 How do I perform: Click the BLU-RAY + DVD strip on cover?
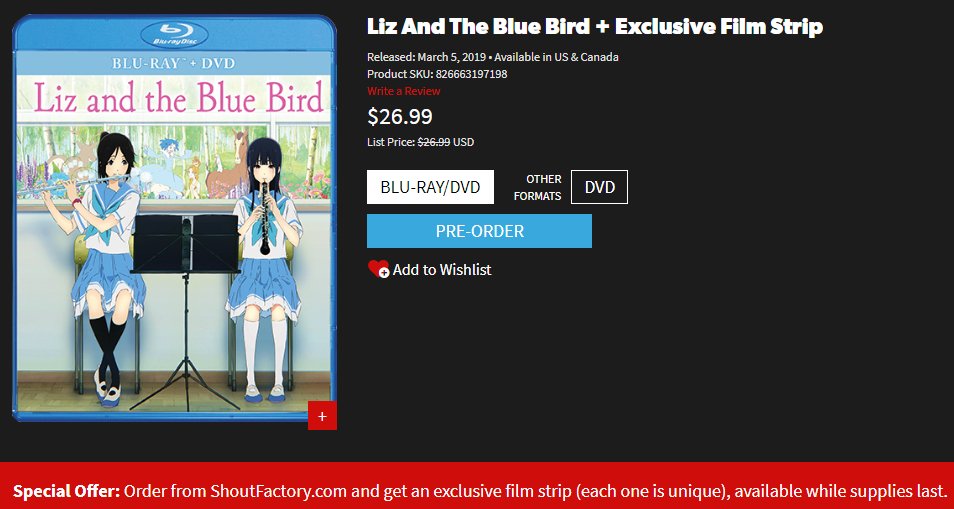(x=173, y=63)
